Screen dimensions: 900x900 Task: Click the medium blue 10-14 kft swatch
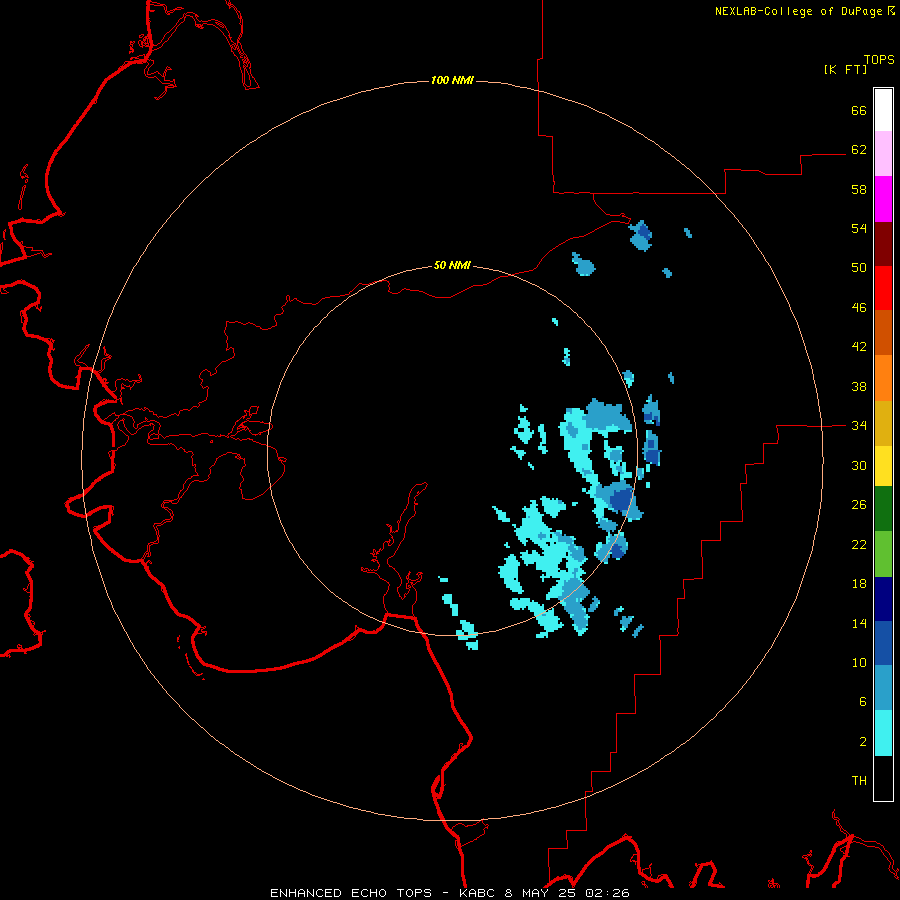pos(883,643)
